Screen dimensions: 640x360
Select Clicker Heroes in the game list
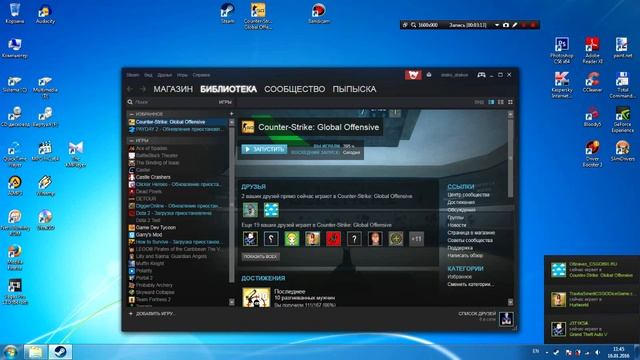[178, 184]
